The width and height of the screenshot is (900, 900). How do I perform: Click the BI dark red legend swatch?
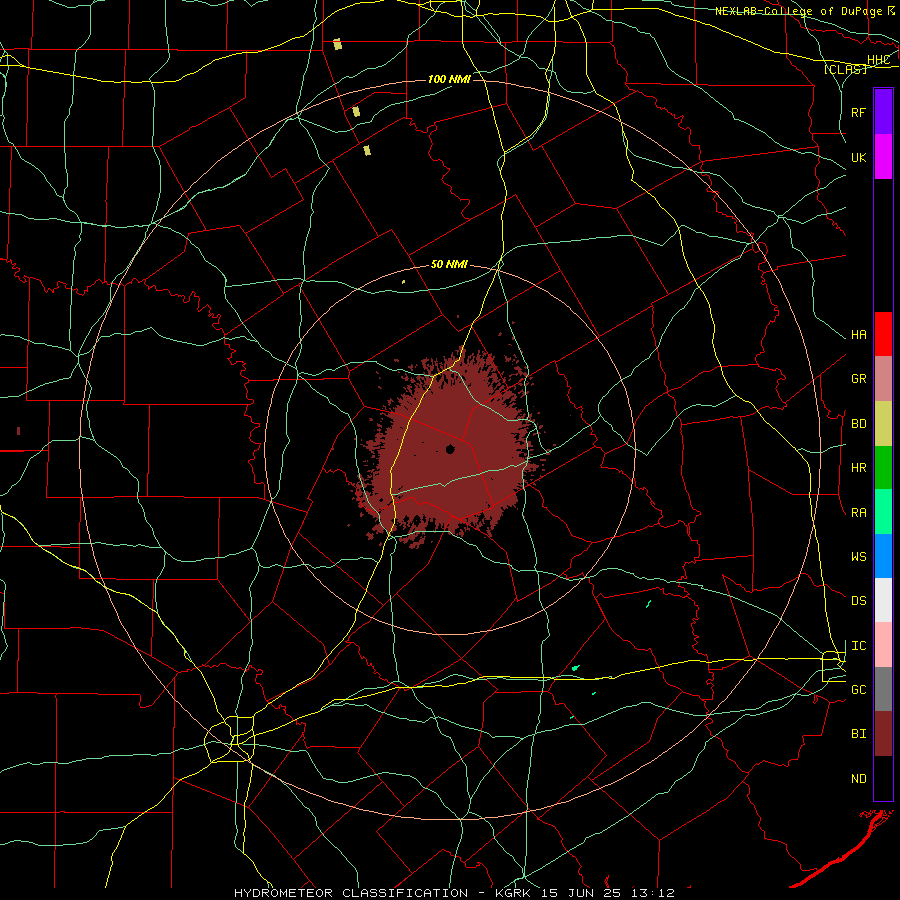coord(883,734)
